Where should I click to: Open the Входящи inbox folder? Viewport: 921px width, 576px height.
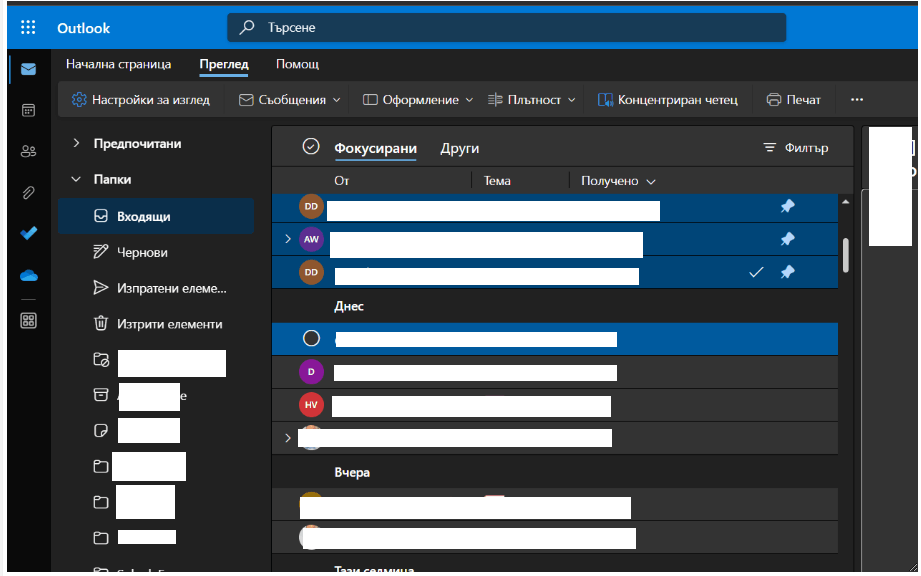point(156,216)
